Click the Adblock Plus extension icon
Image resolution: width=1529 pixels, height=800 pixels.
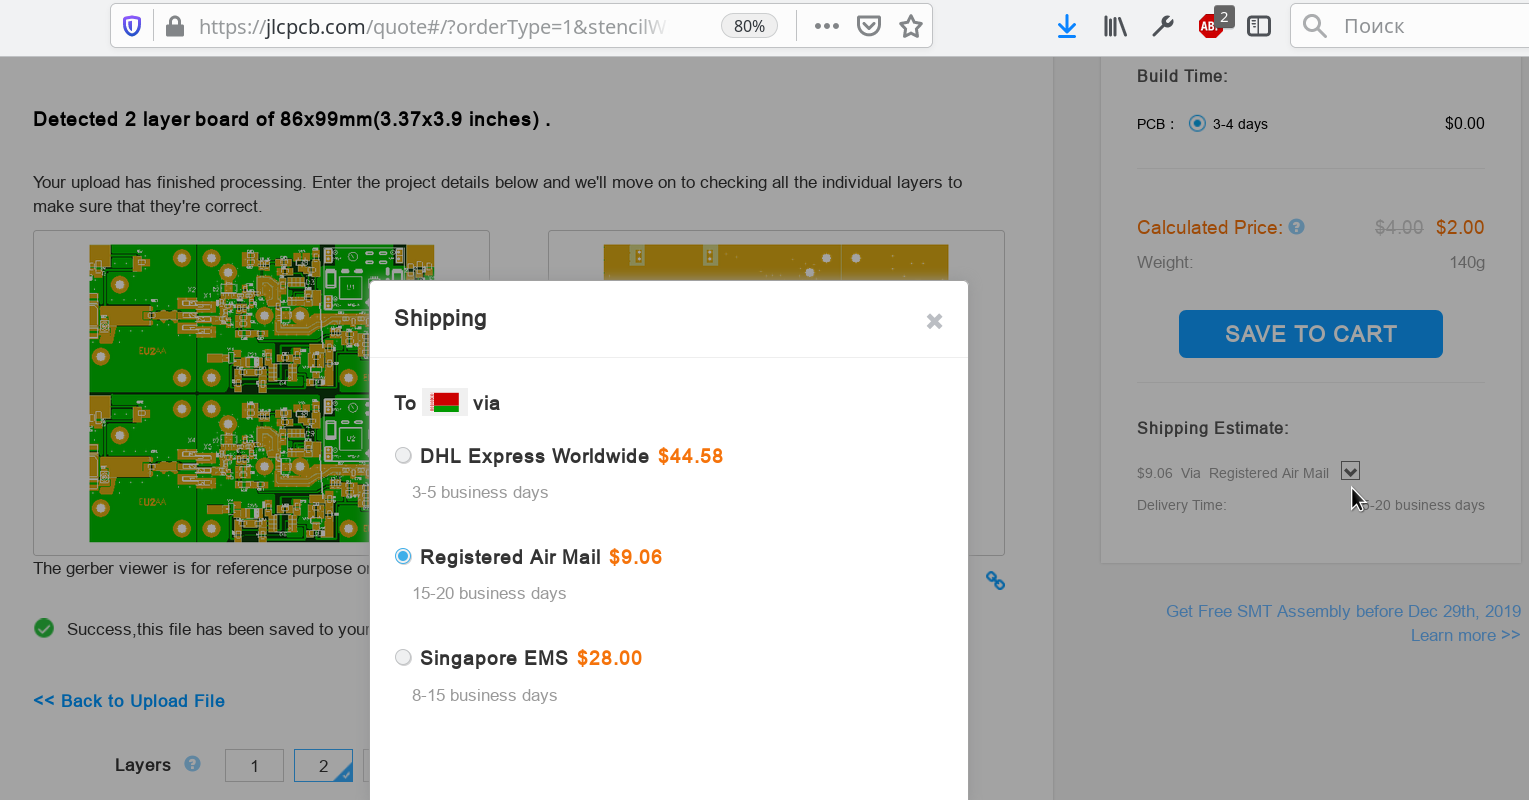pos(1211,26)
